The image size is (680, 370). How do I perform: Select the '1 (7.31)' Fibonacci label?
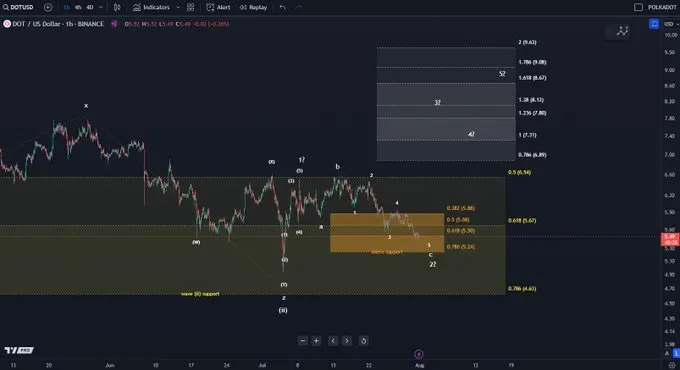(x=527, y=135)
